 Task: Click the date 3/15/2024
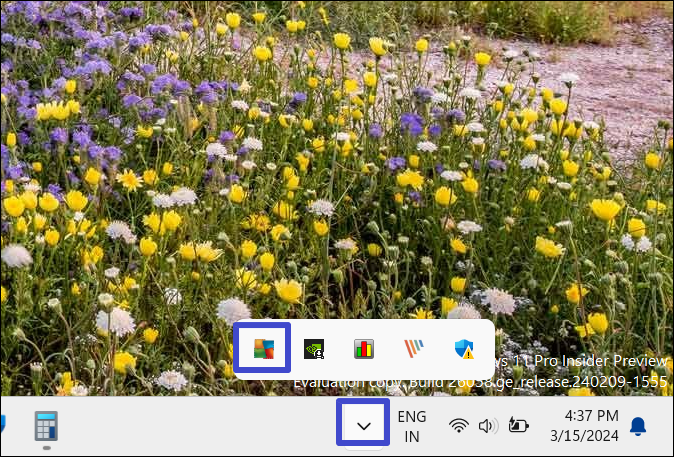click(x=584, y=436)
